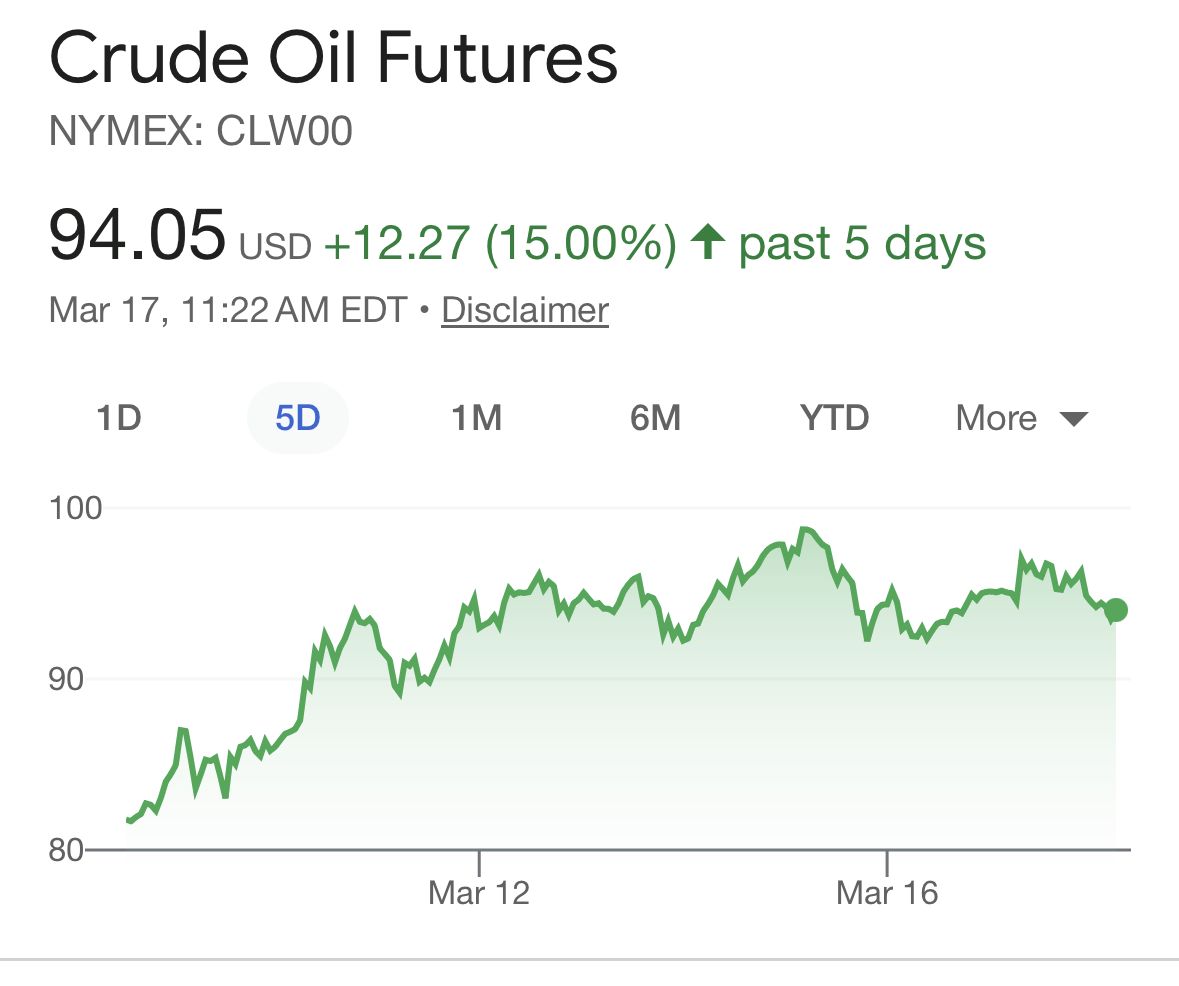The image size is (1179, 986).
Task: Switch chart to 6M range
Action: 655,417
